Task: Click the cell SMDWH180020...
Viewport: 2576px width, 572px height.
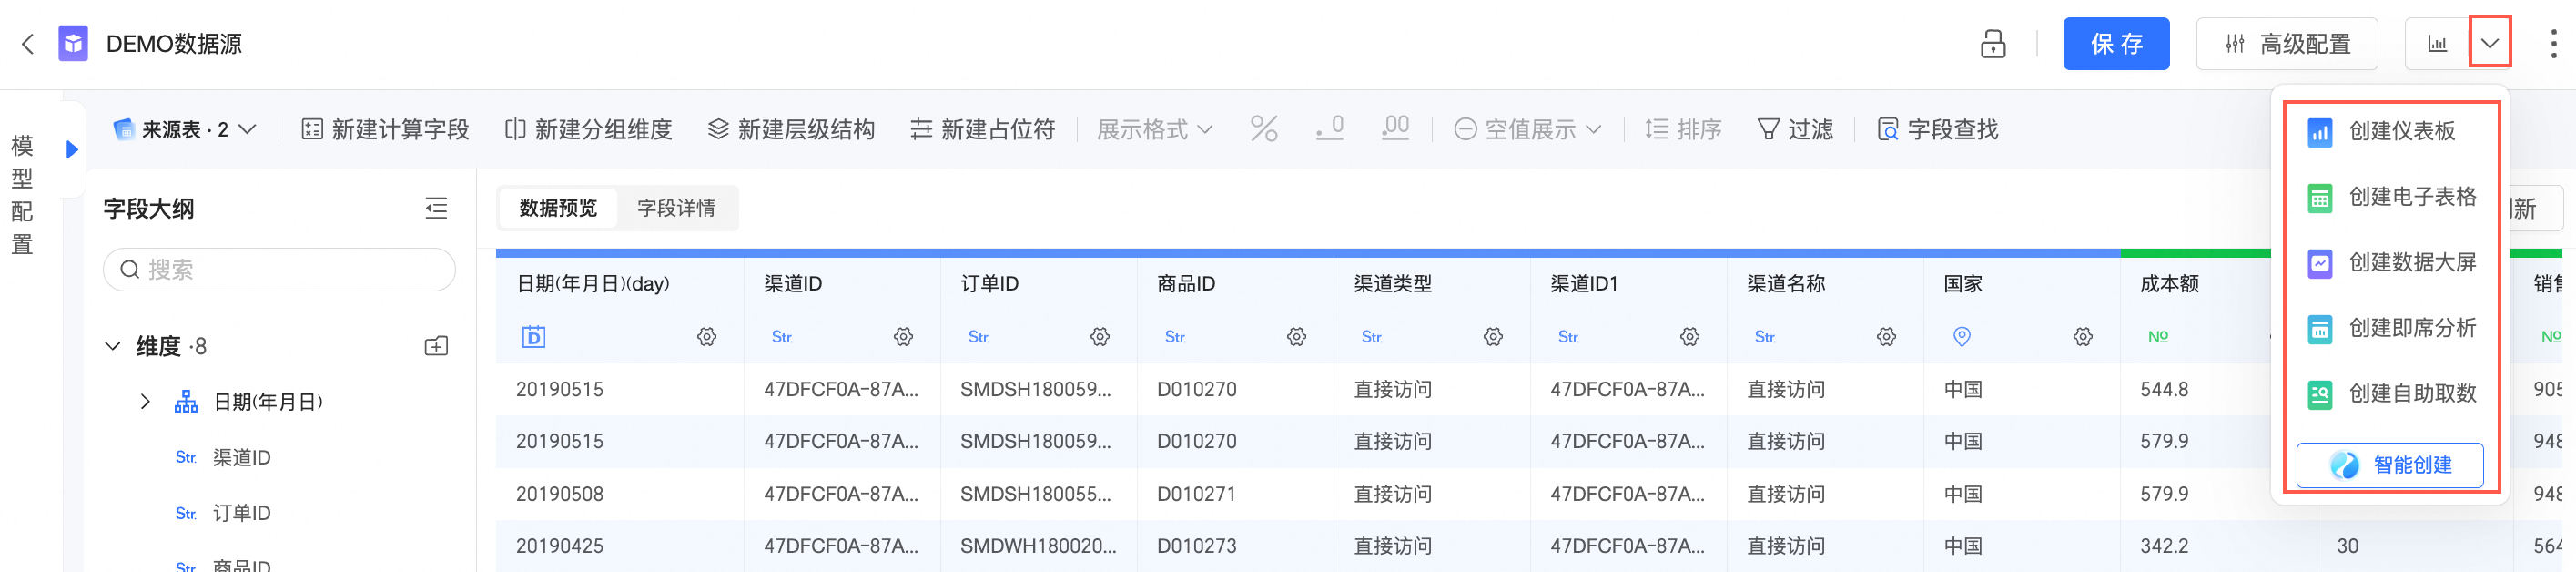Action: point(1038,547)
